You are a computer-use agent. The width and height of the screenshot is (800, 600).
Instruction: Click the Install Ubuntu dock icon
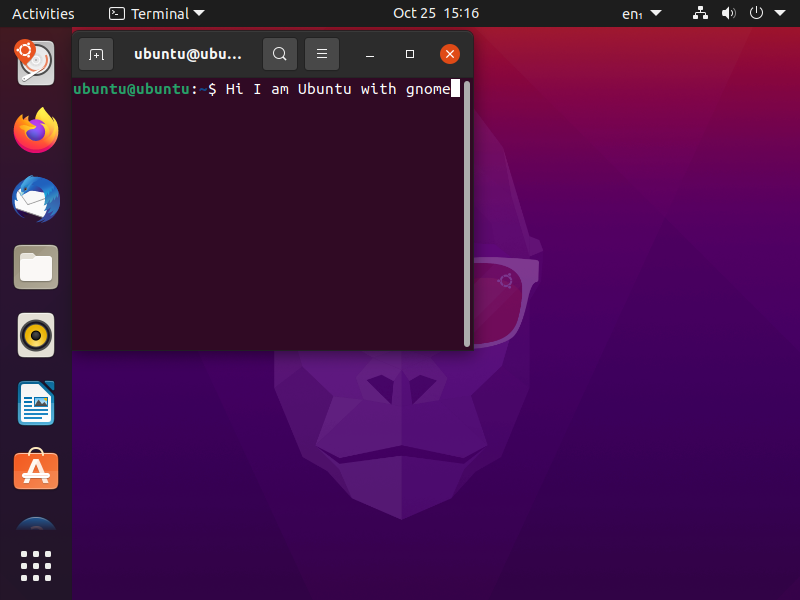[x=36, y=63]
